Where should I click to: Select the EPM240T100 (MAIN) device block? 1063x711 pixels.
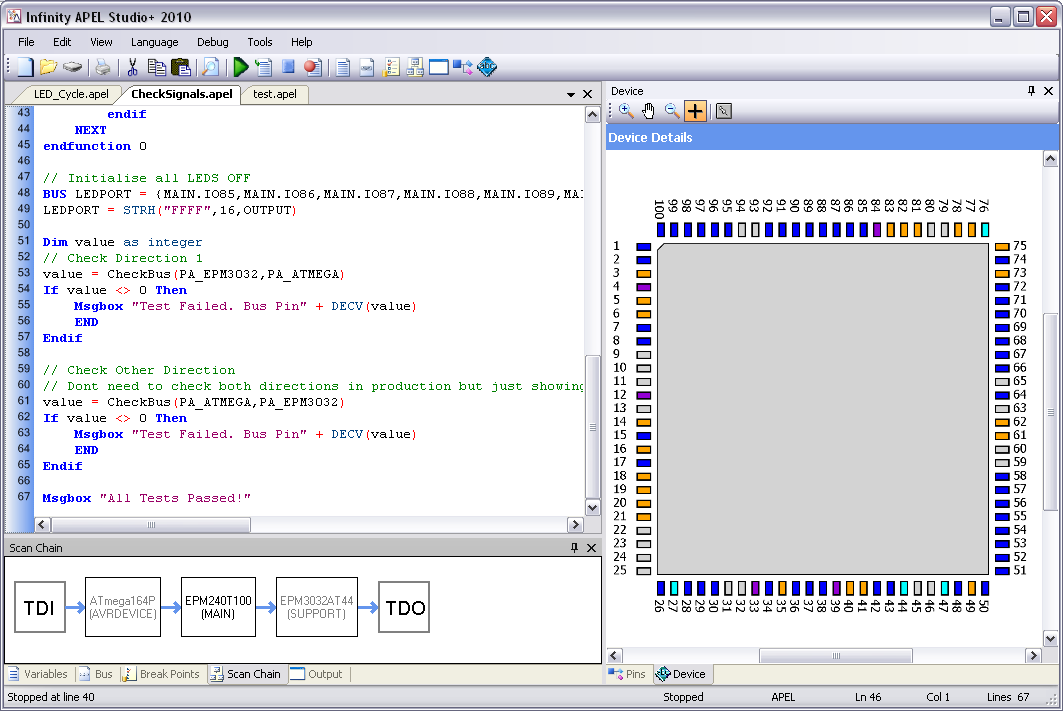click(218, 607)
